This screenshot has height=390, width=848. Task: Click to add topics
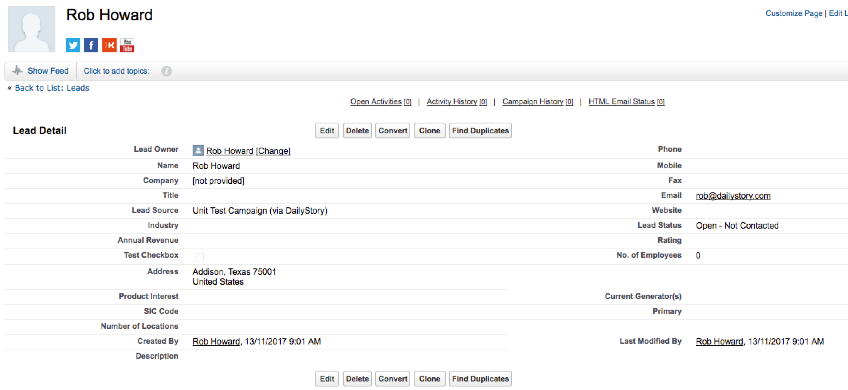116,71
